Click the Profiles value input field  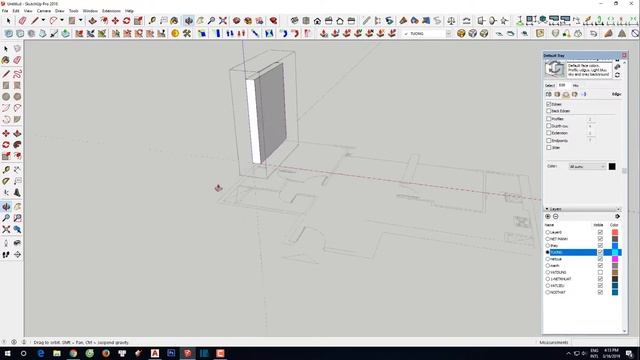[x=590, y=119]
